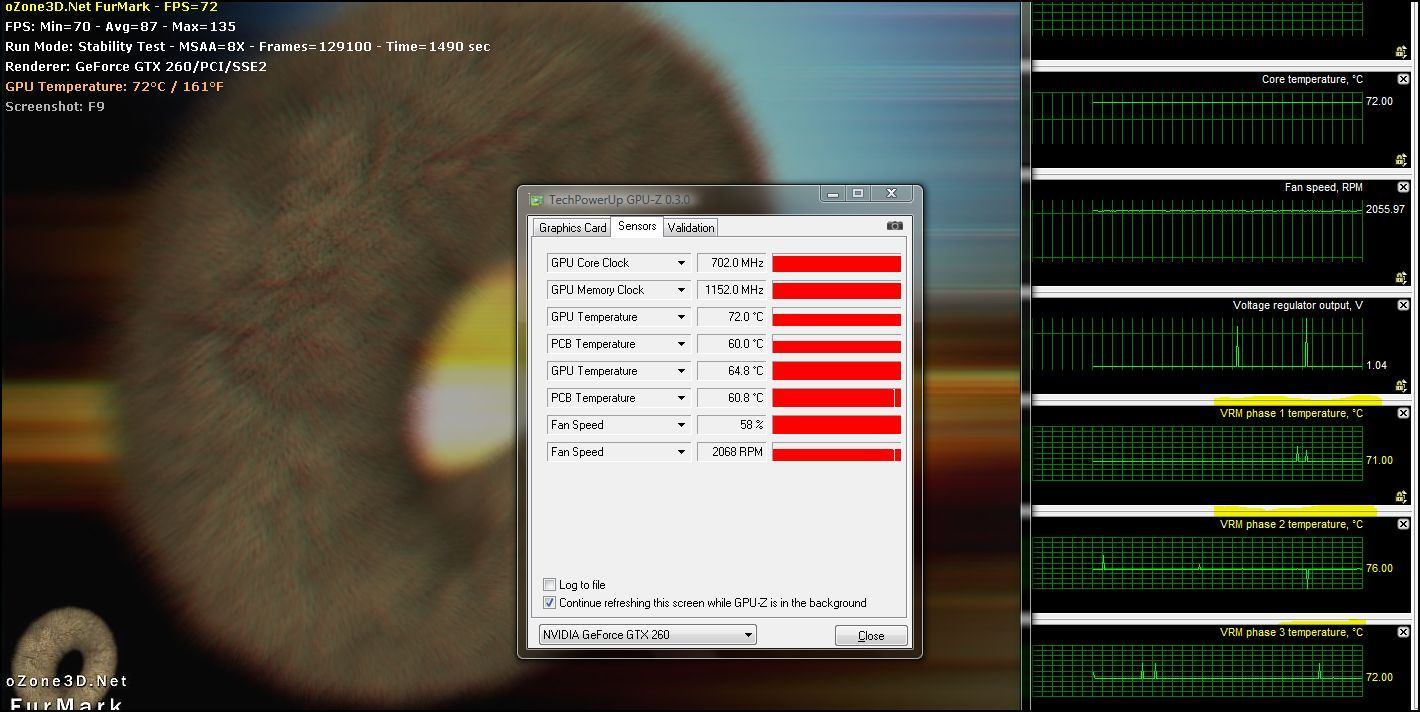
Task: Select the Sensors tab
Action: tap(637, 226)
